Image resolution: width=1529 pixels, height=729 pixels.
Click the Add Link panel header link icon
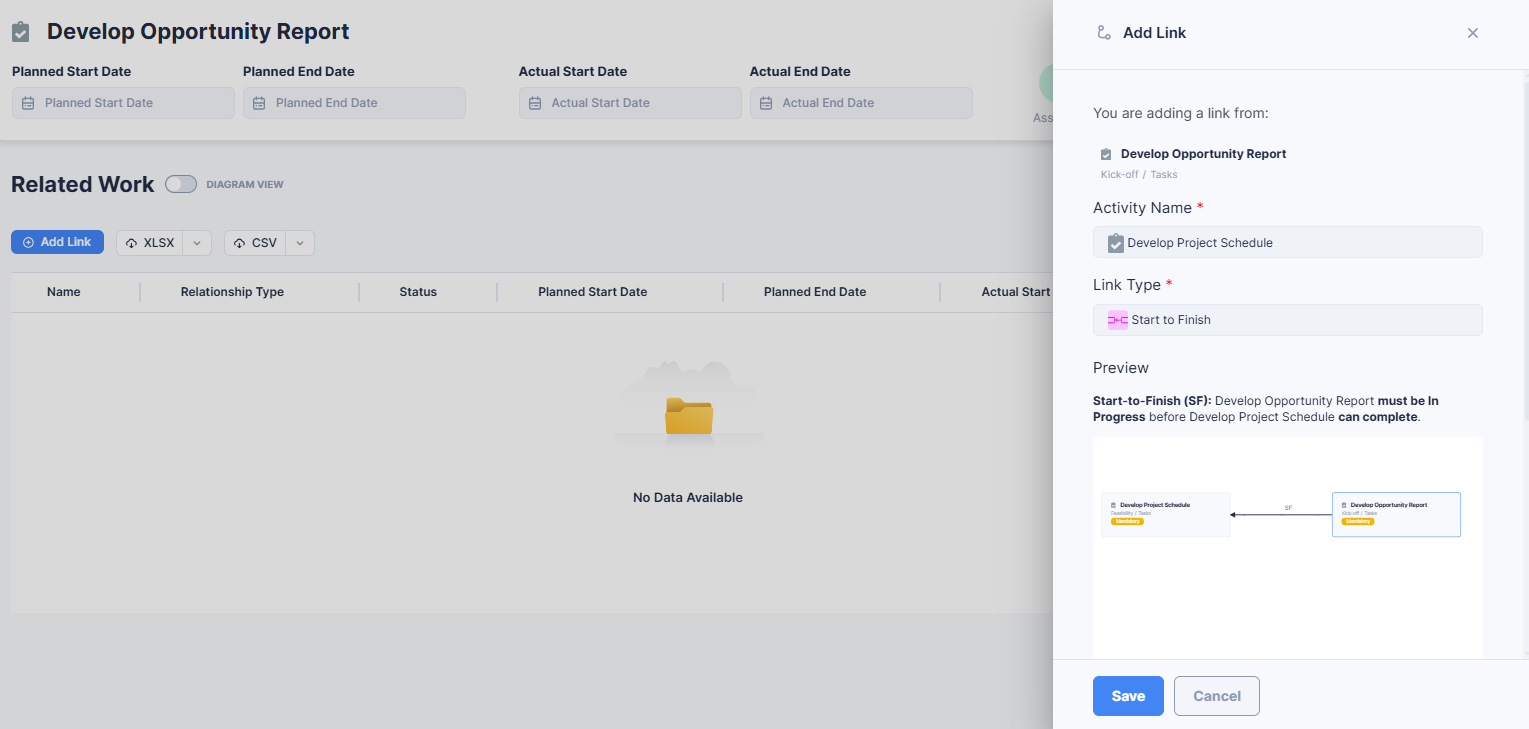(1104, 33)
